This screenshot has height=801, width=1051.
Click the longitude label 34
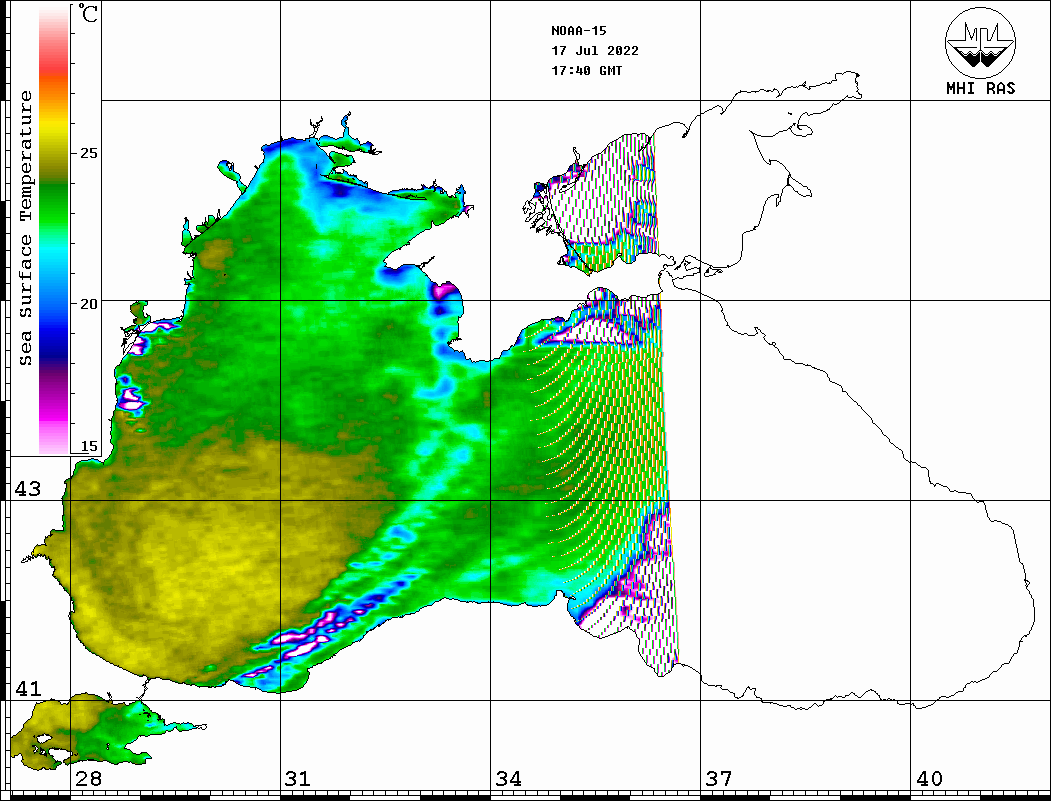click(x=509, y=779)
